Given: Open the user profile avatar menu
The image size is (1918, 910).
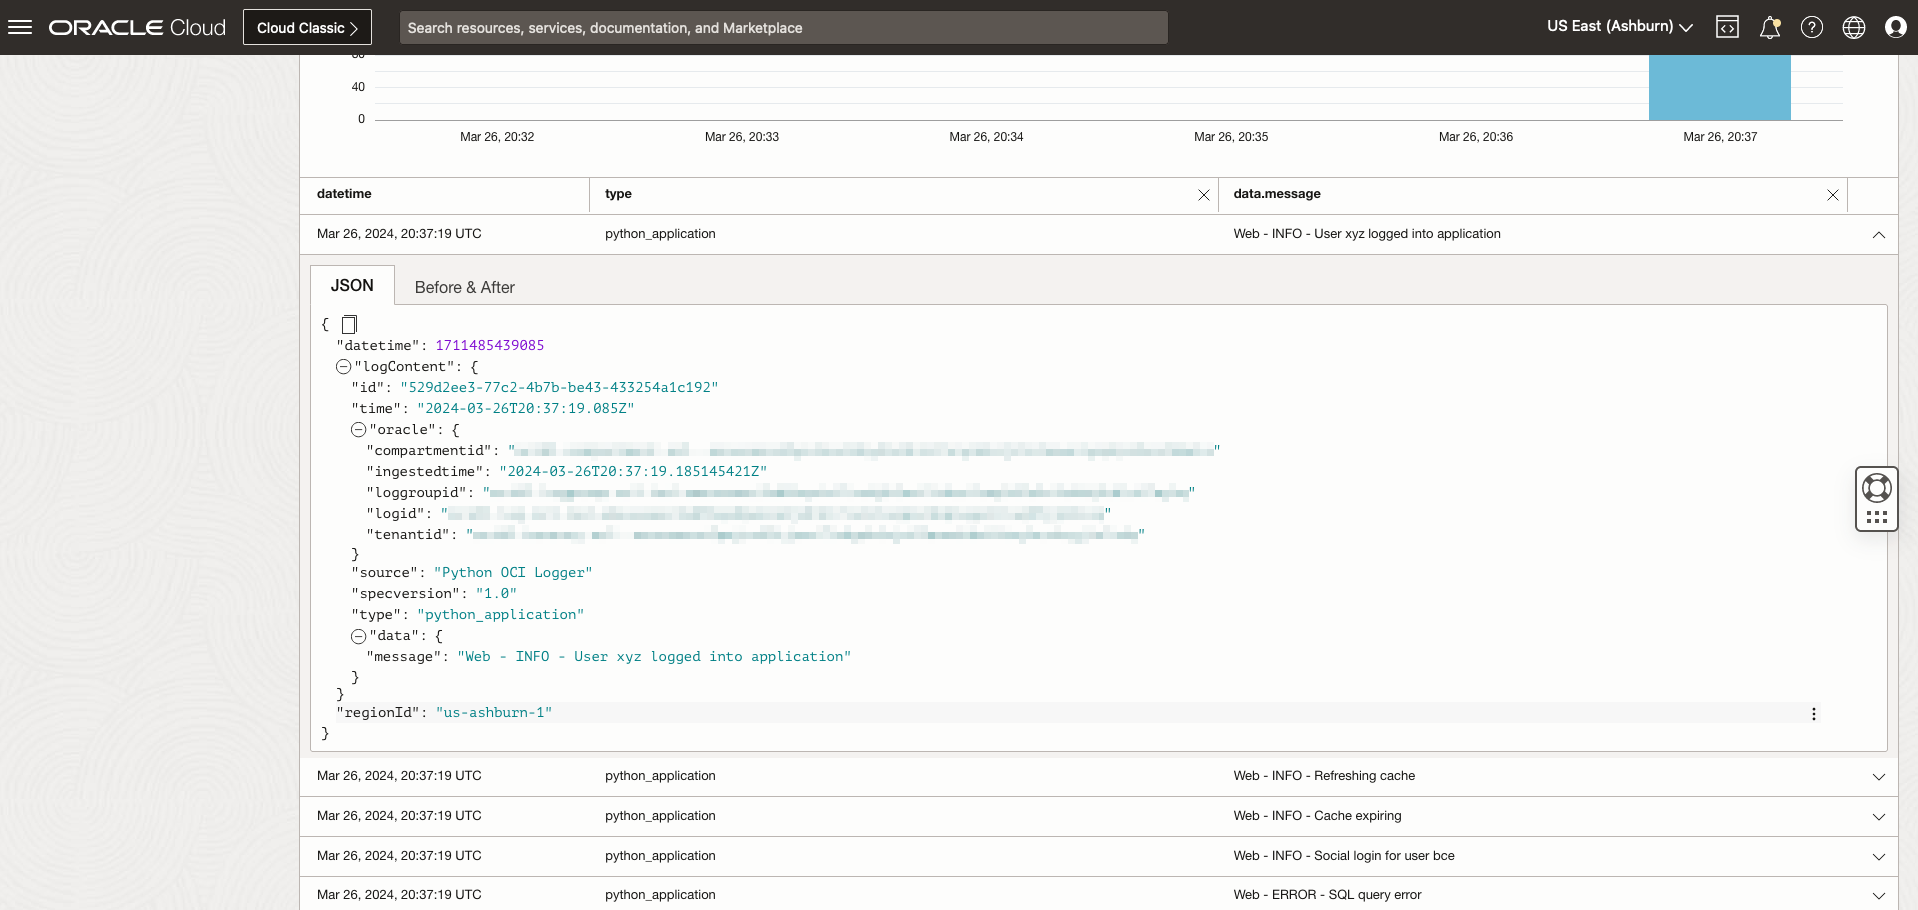Looking at the screenshot, I should (x=1896, y=26).
